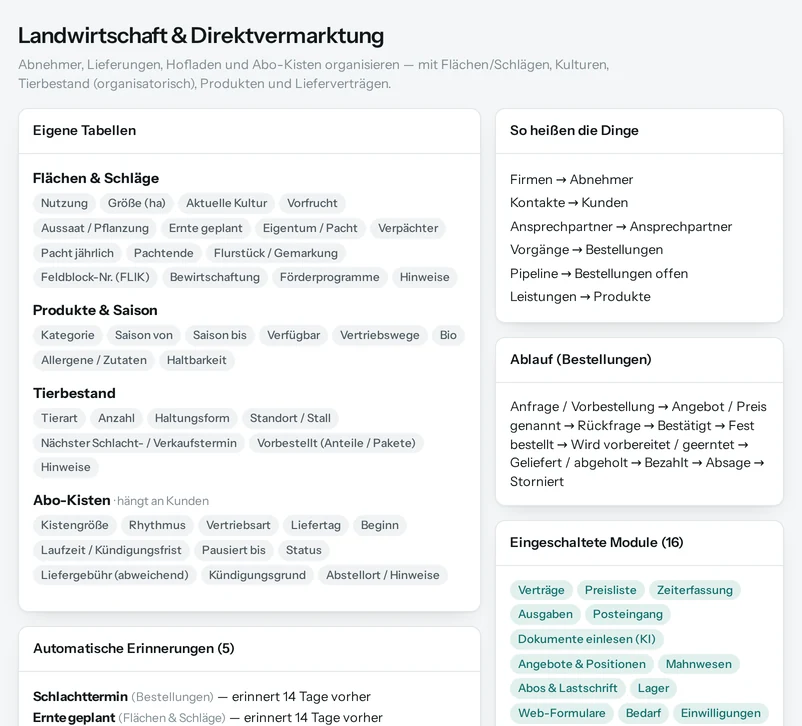Click the Pachtende chip
This screenshot has height=726, width=802.
pyautogui.click(x=164, y=253)
